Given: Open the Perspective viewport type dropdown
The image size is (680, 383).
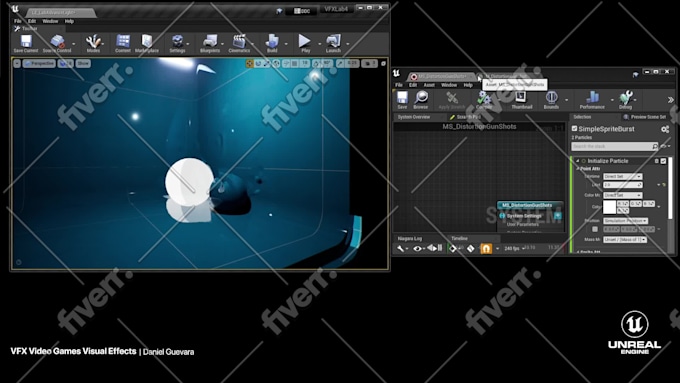Looking at the screenshot, I should point(39,64).
